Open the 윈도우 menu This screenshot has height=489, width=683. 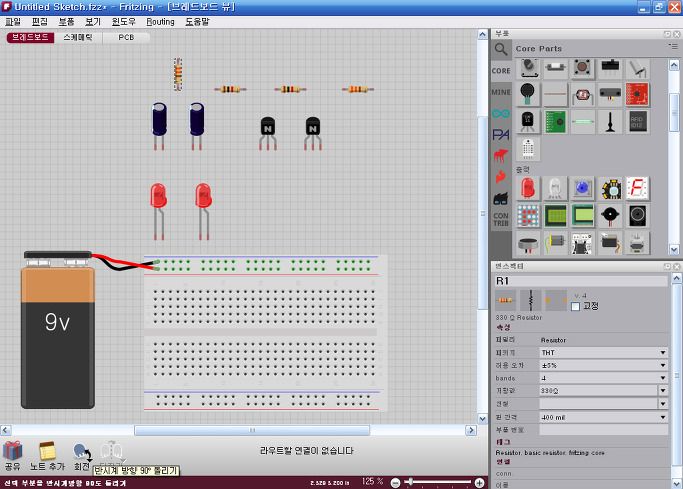coord(124,21)
